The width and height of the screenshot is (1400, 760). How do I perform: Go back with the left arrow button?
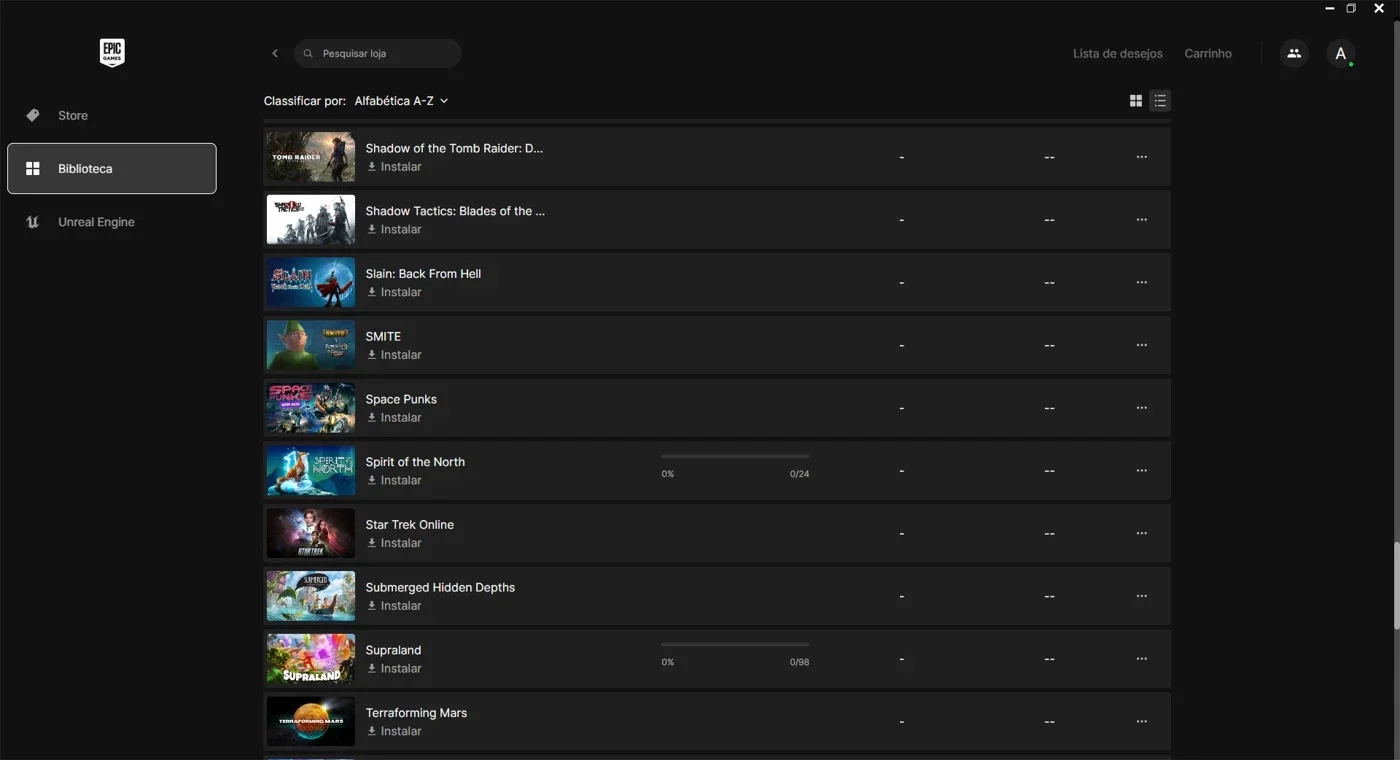pos(275,53)
